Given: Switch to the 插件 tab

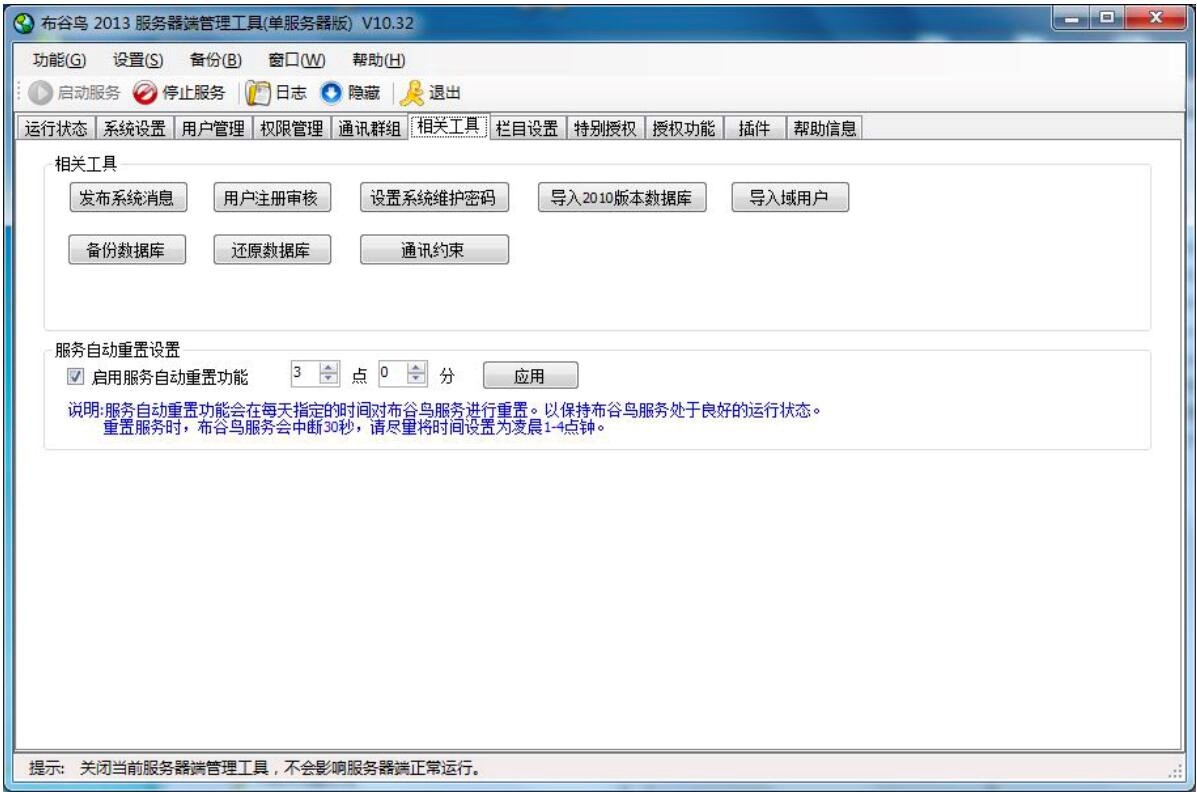Looking at the screenshot, I should pyautogui.click(x=754, y=128).
